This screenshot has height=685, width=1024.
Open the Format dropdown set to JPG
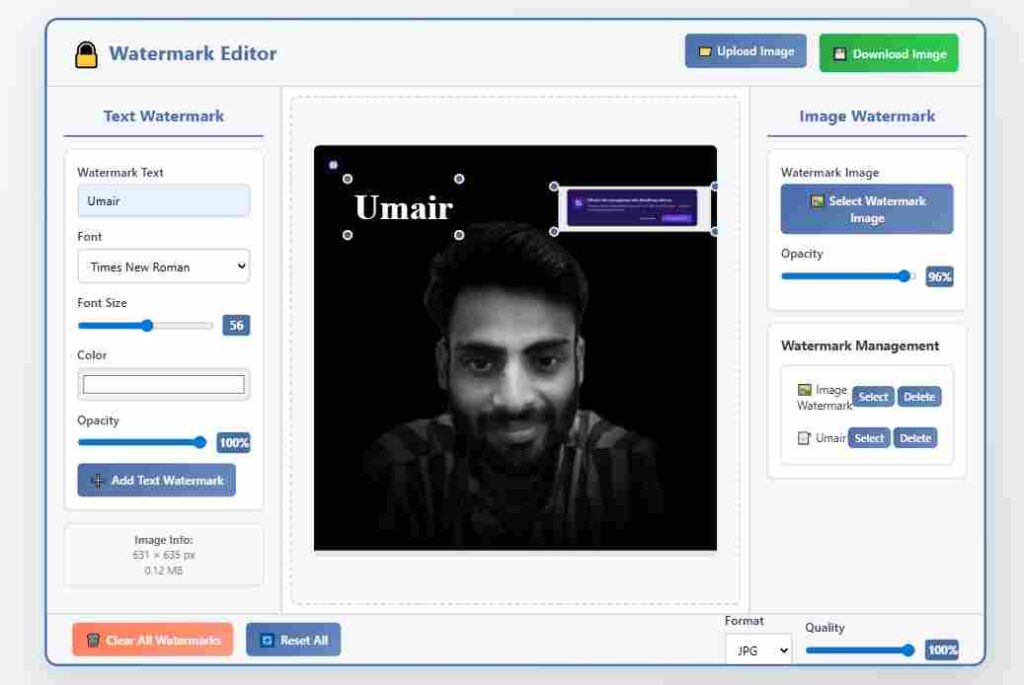coord(758,649)
